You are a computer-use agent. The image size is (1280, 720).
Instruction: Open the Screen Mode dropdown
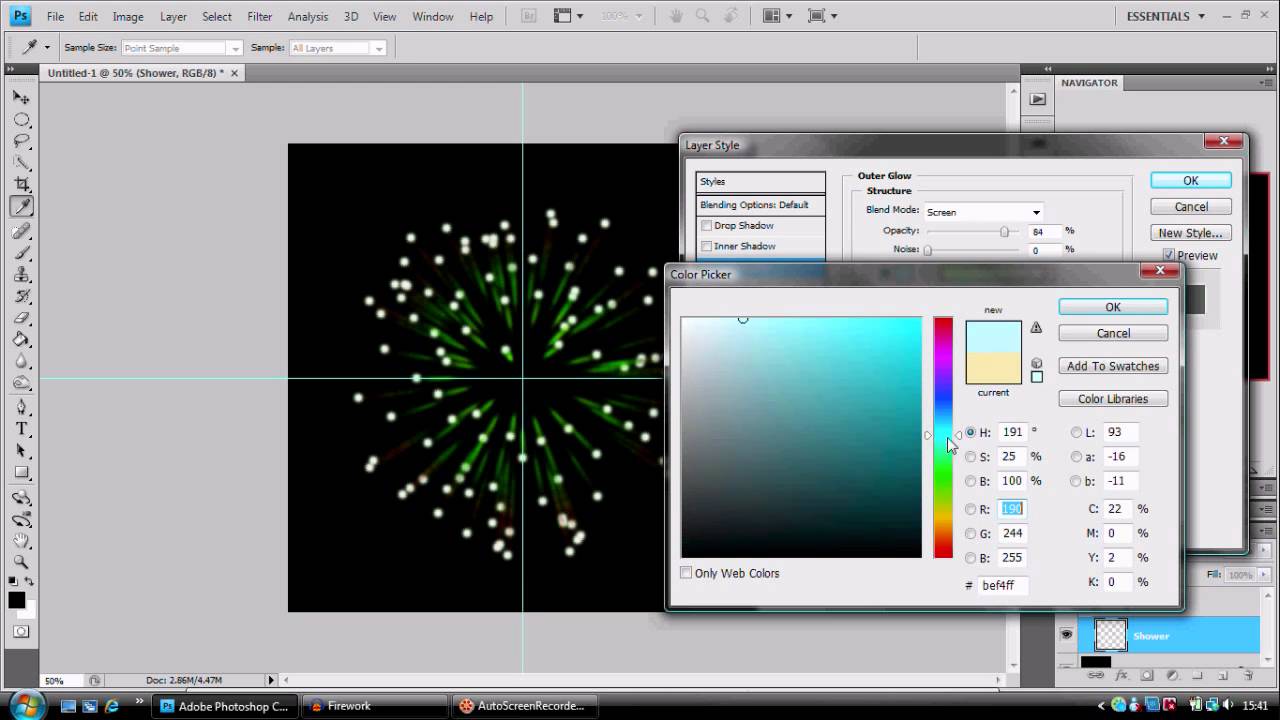pyautogui.click(x=822, y=16)
